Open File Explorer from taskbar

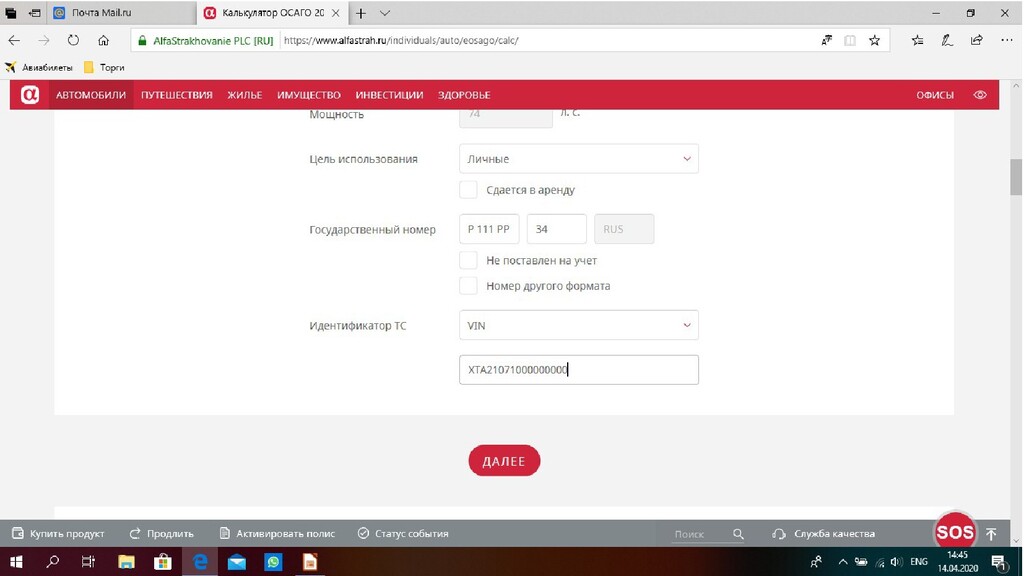tap(126, 562)
